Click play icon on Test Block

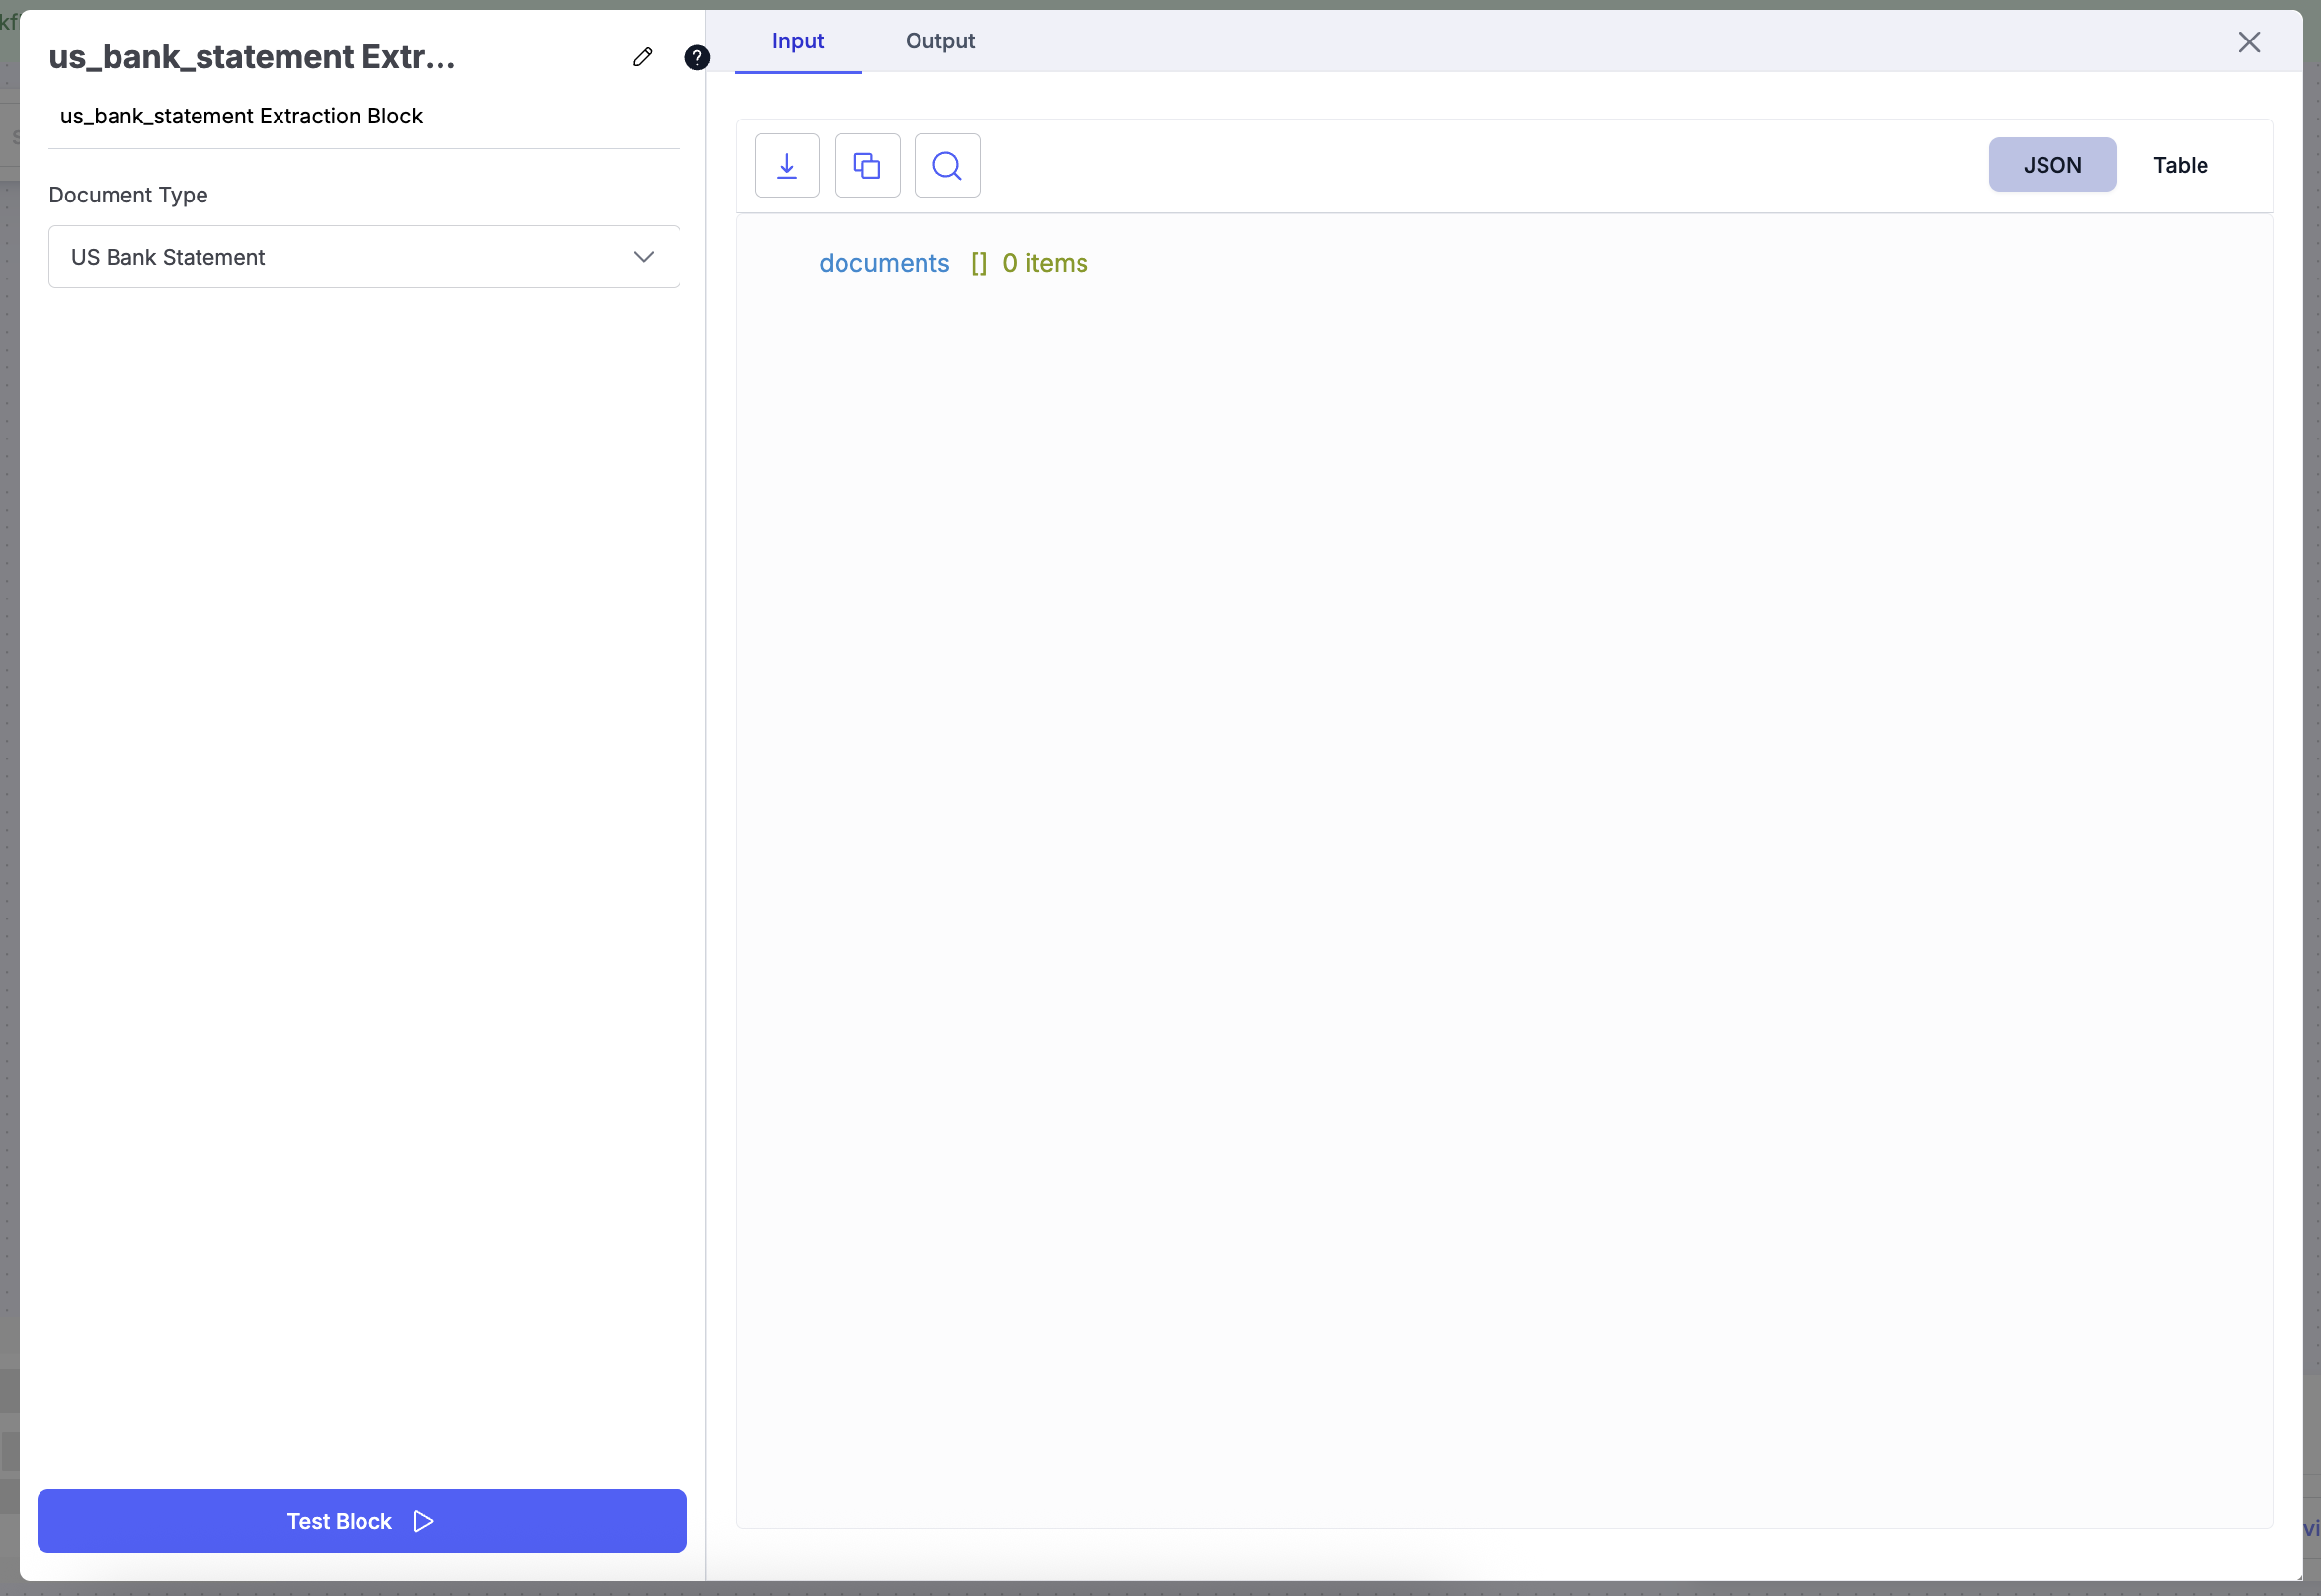[424, 1521]
